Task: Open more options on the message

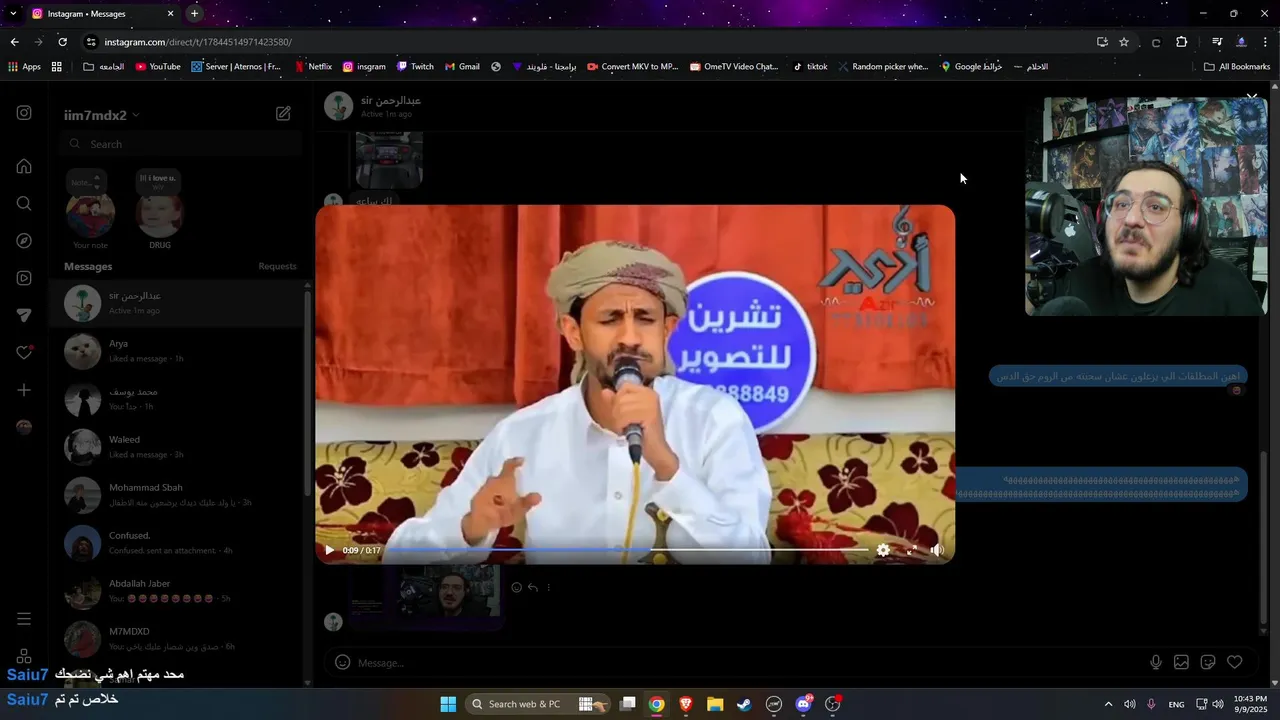Action: pyautogui.click(x=548, y=587)
